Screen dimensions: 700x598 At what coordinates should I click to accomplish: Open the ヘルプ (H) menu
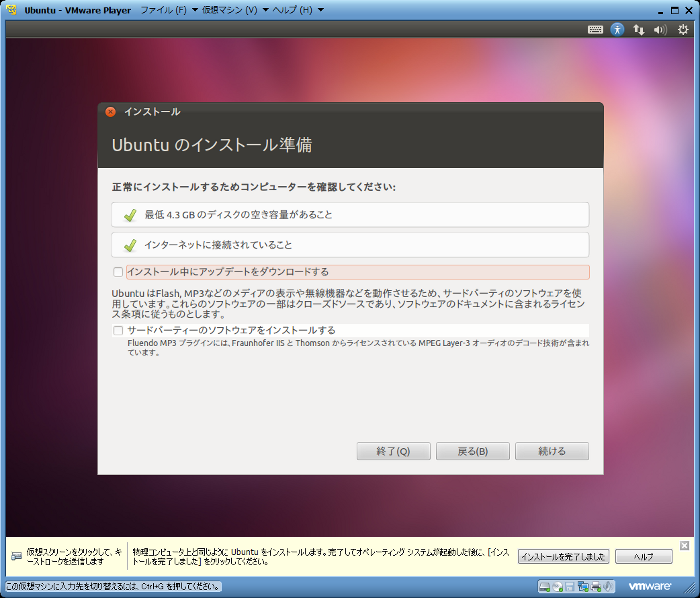coord(292,10)
